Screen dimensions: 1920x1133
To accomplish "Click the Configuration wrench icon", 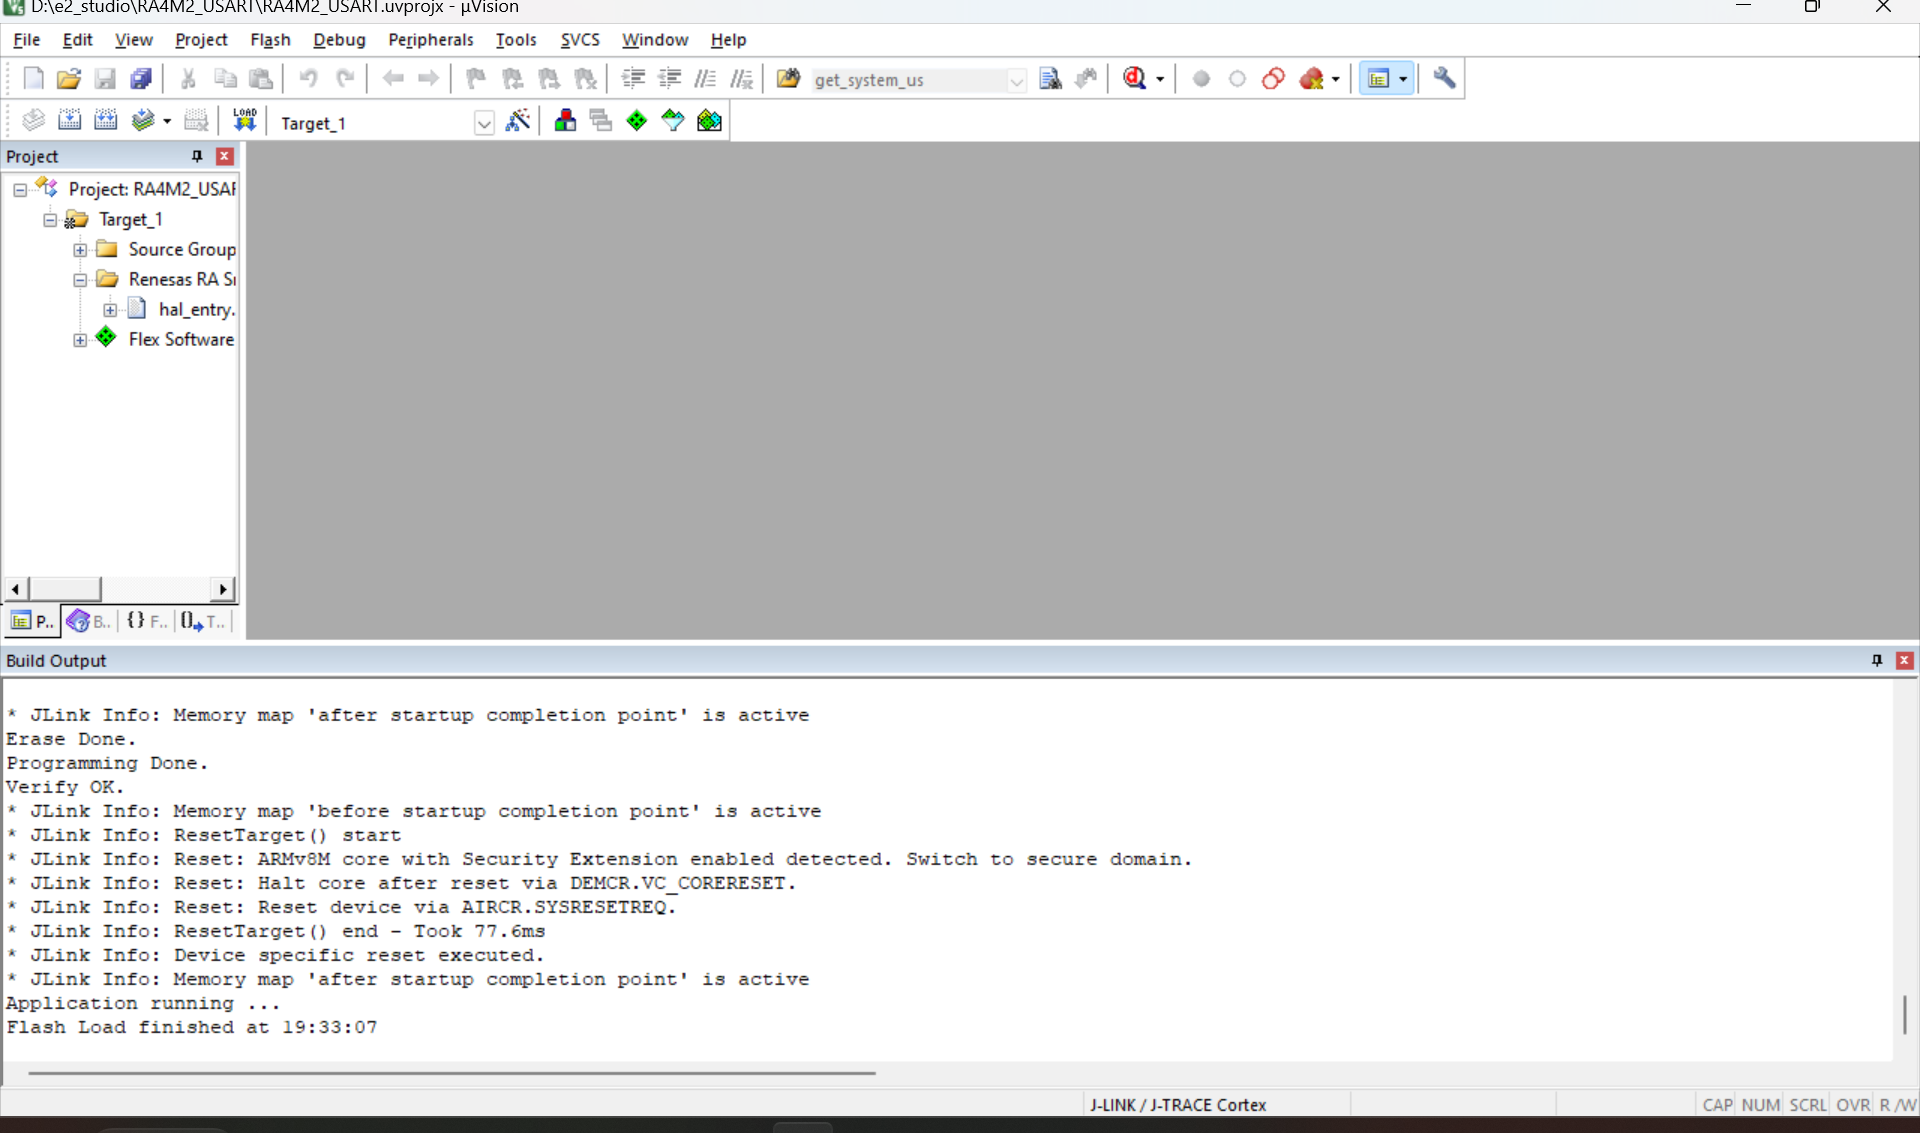I will point(1444,78).
